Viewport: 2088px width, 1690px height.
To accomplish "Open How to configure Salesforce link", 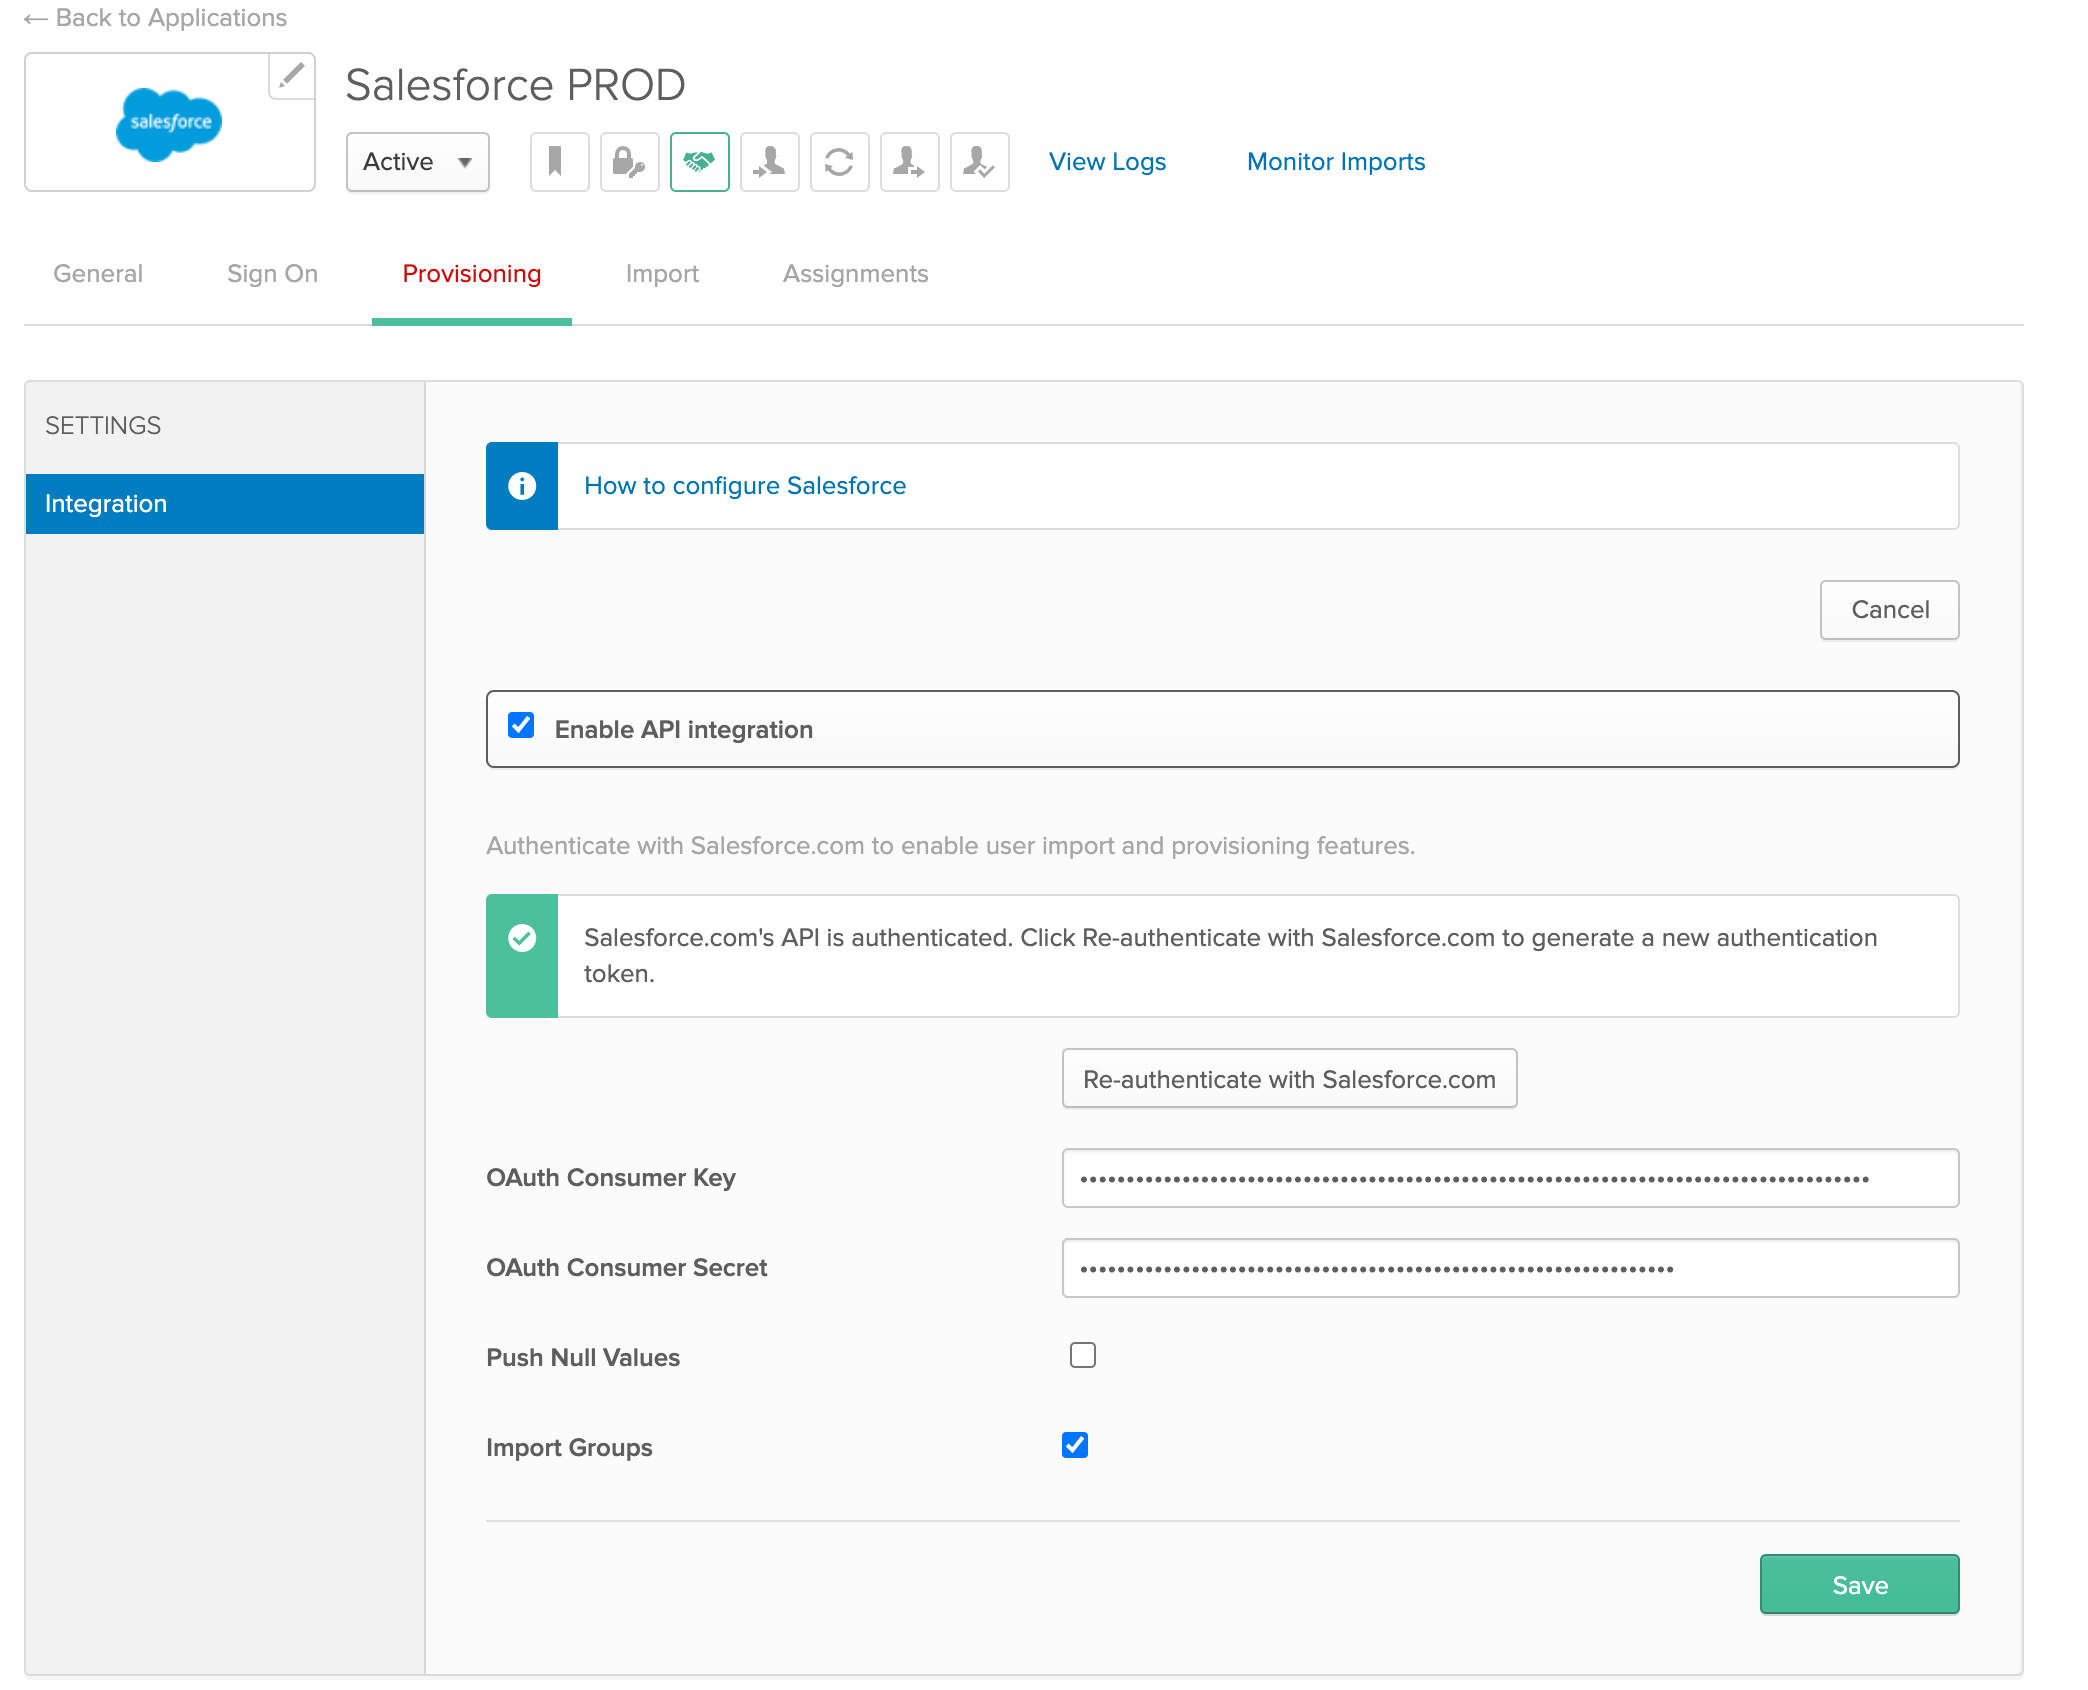I will click(x=744, y=485).
